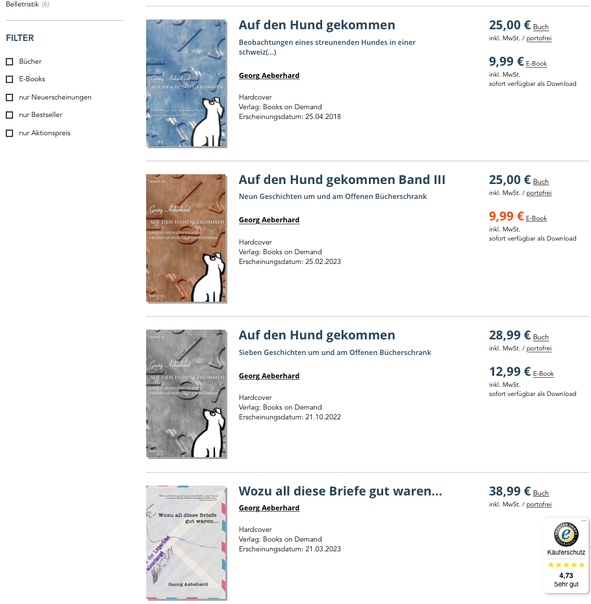Viewport: 591px width, 604px height.
Task: Open the Belletristik category
Action: tap(22, 5)
